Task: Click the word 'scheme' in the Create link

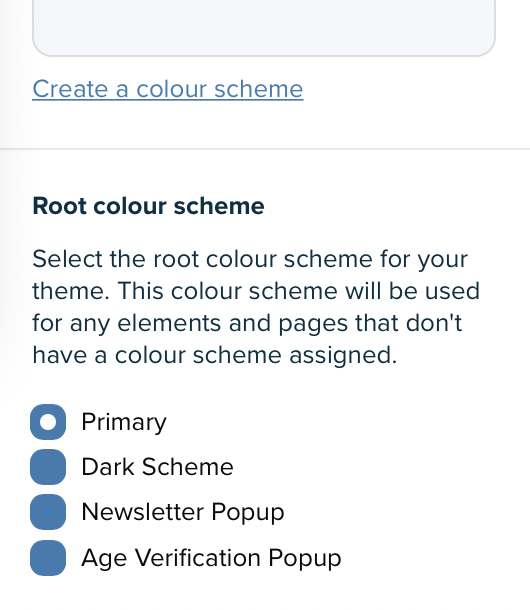Action: [x=258, y=89]
